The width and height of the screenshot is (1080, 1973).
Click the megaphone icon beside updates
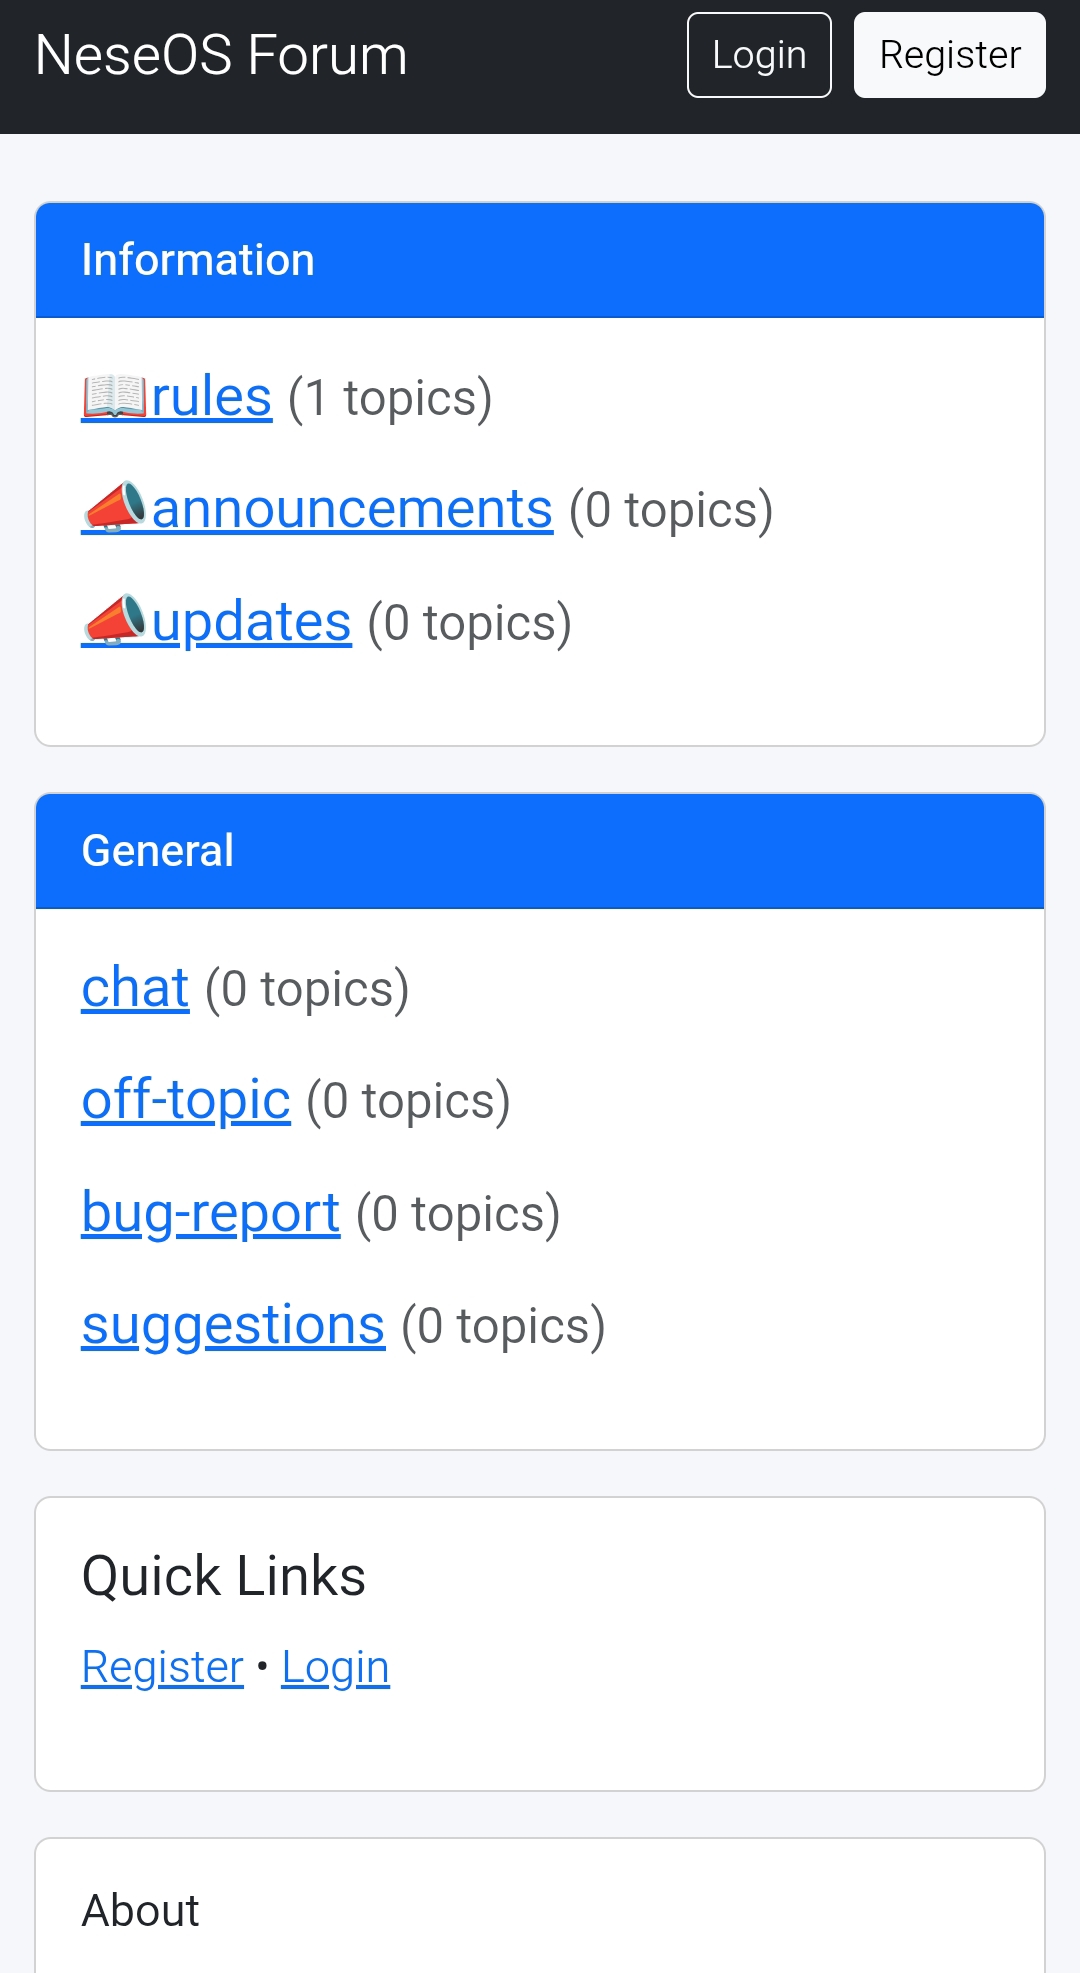(x=115, y=622)
